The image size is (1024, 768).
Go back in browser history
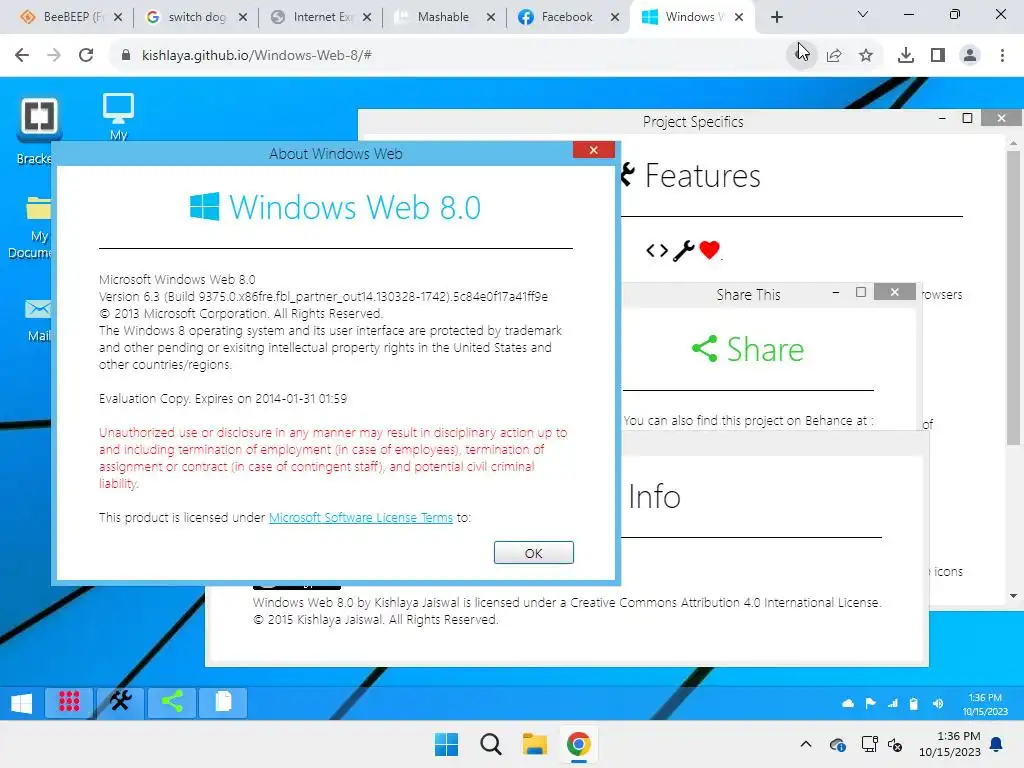[x=22, y=55]
